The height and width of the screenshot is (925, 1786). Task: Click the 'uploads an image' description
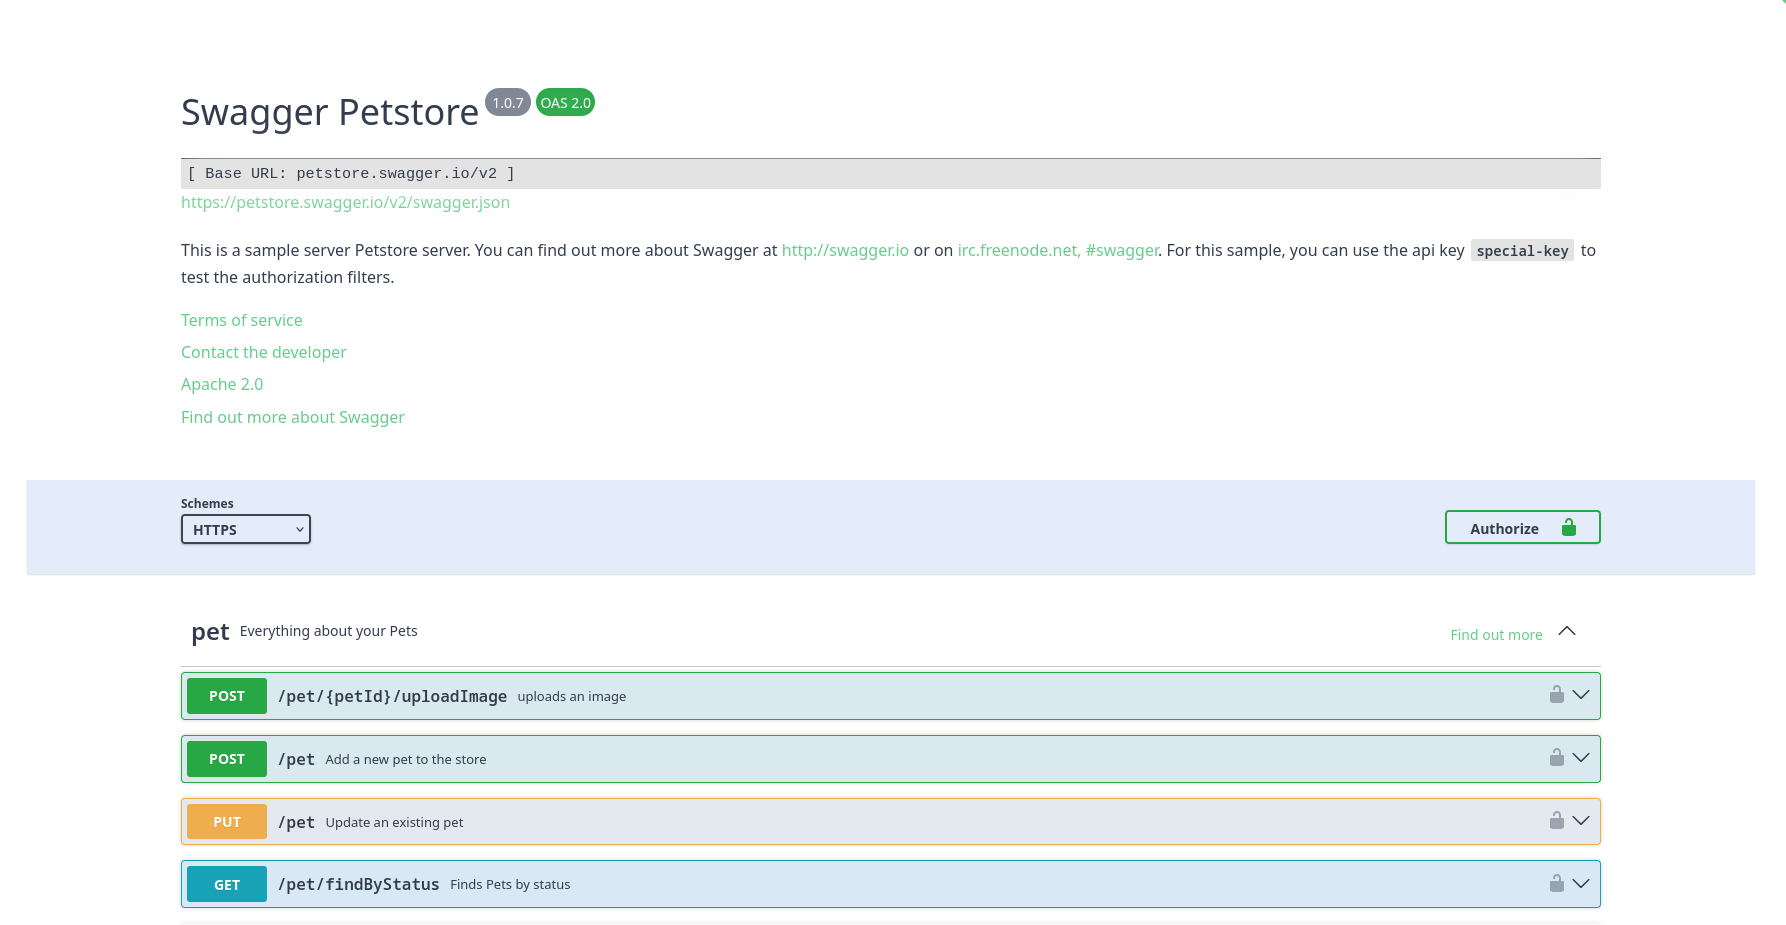point(572,696)
